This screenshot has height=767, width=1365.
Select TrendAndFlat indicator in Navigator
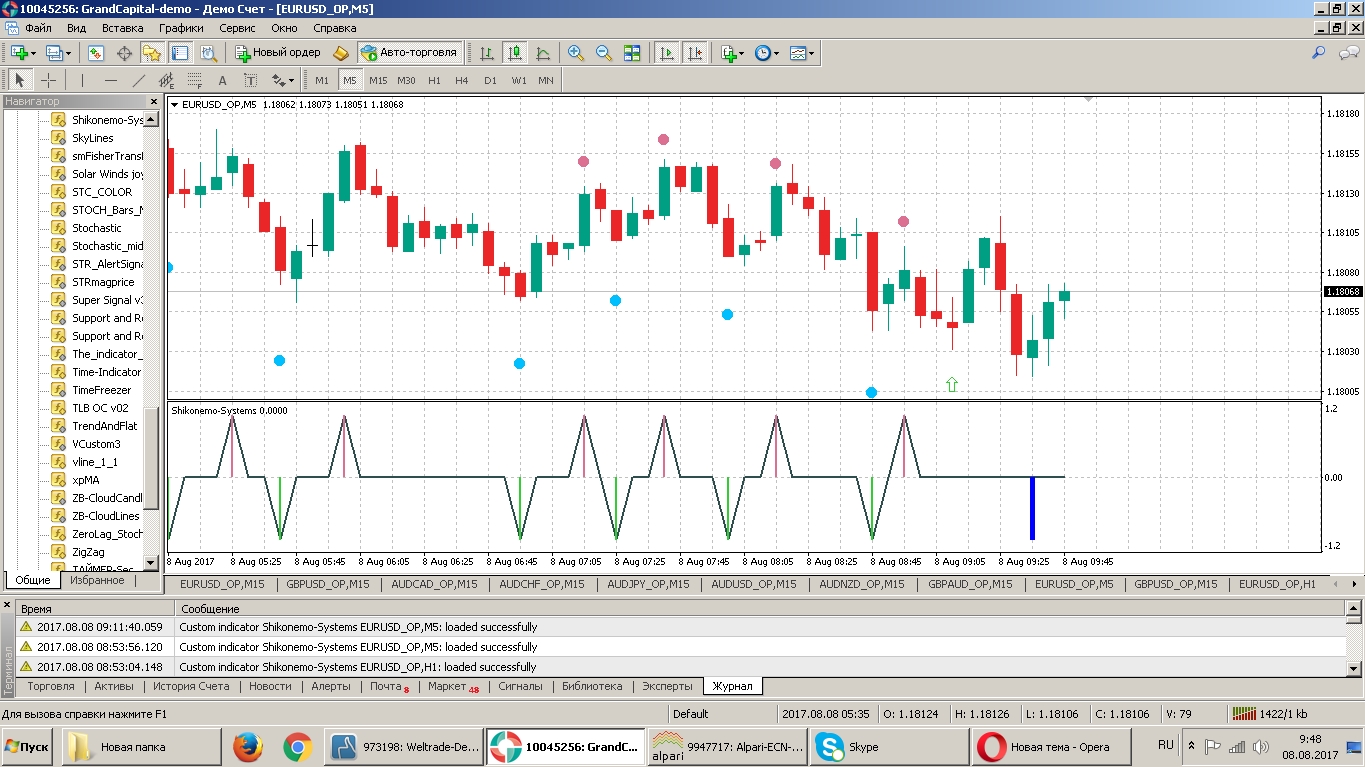coord(105,426)
